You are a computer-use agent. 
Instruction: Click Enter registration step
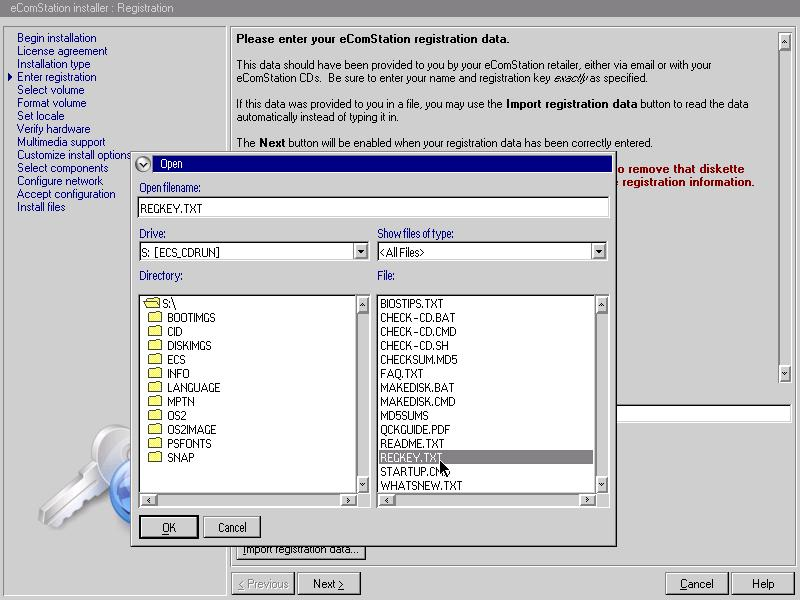[x=57, y=77]
